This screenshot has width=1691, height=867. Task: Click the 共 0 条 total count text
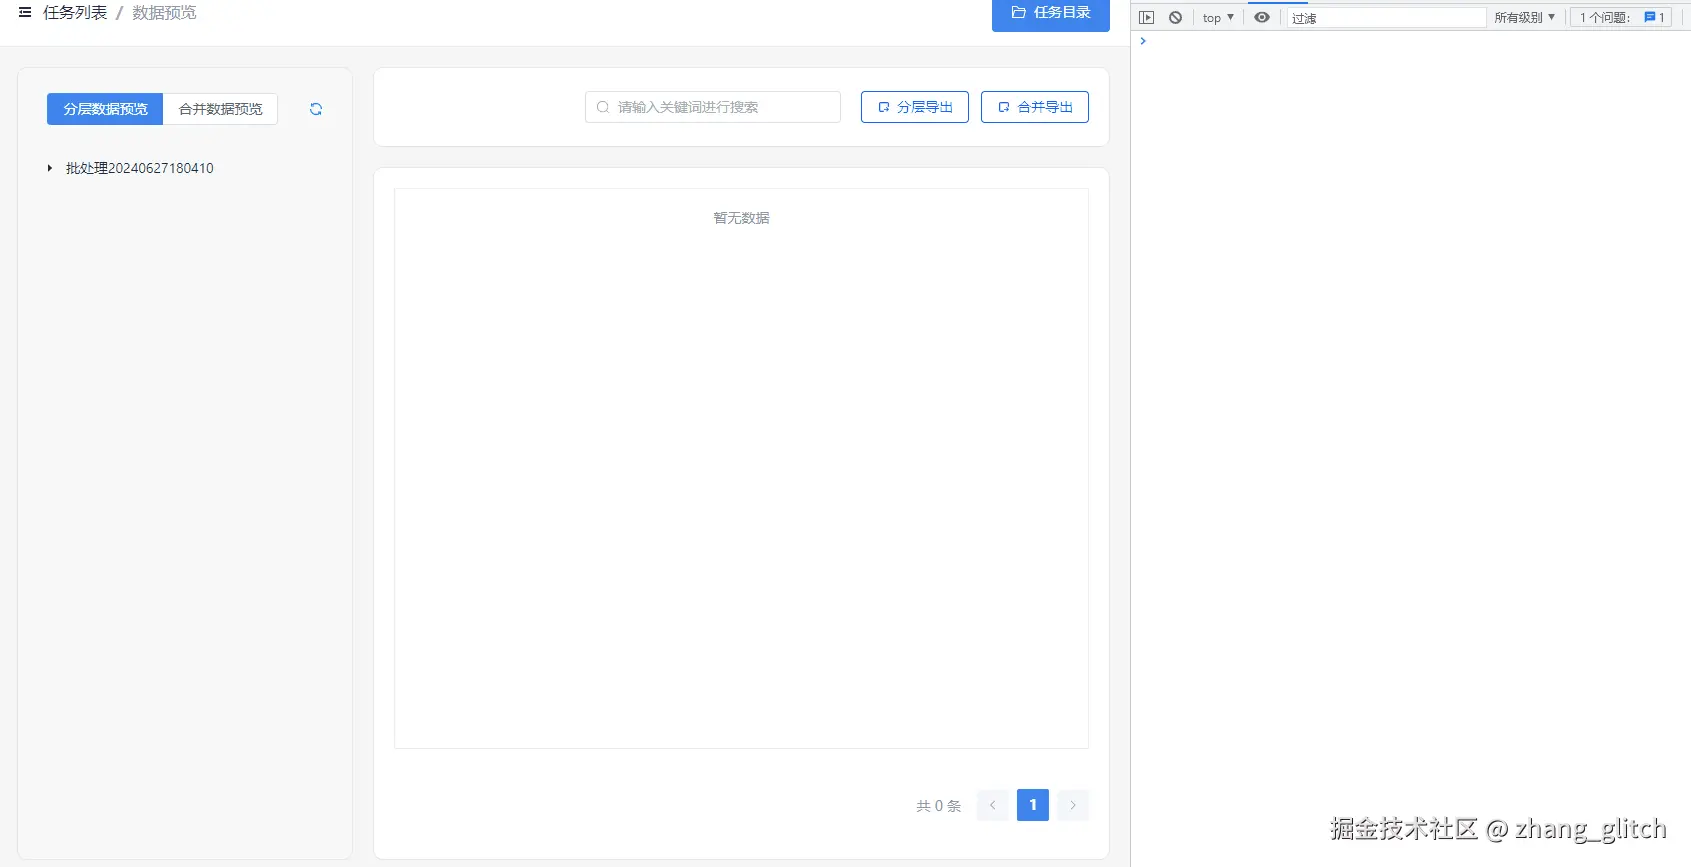pos(938,806)
